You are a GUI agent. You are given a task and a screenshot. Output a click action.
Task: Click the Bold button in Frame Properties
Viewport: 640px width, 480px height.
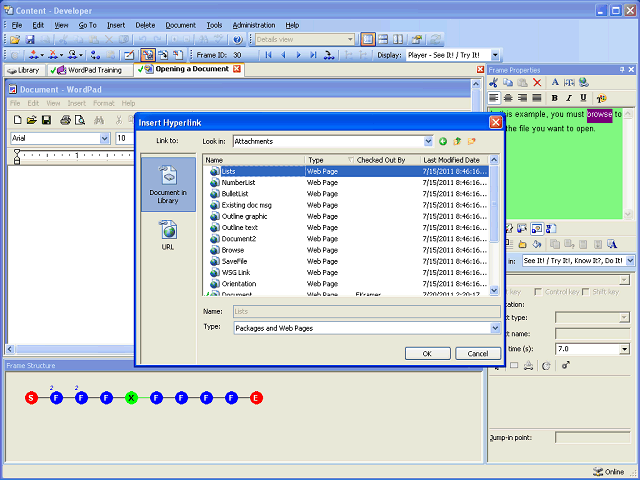pyautogui.click(x=553, y=98)
